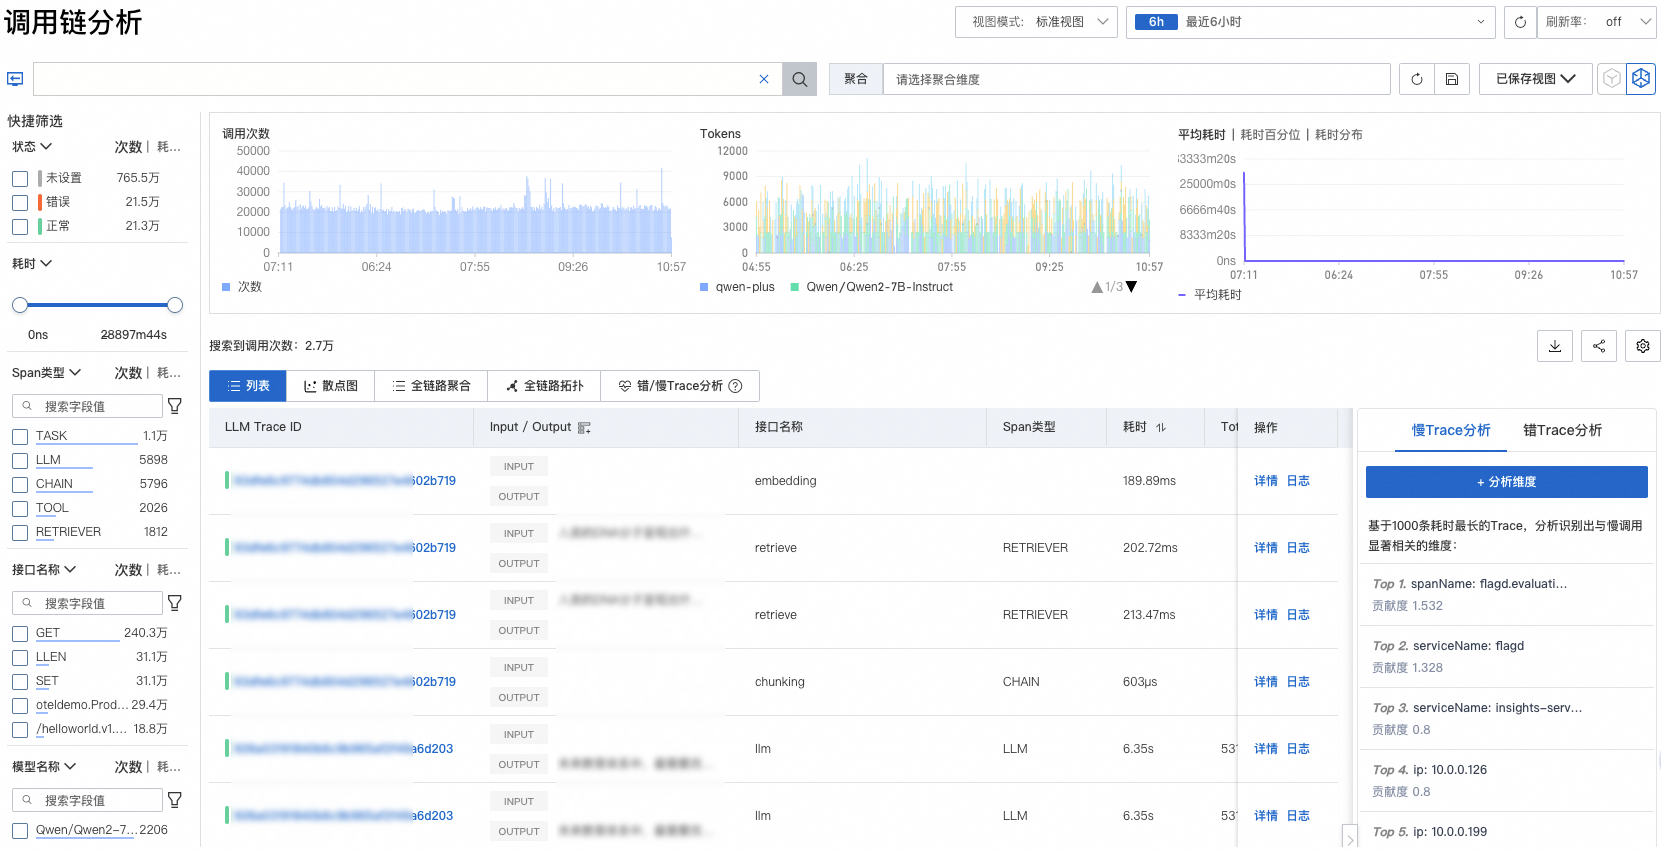Switch to the 全链路聚合 tab
Viewport: 1661px width, 852px height.
(431, 386)
